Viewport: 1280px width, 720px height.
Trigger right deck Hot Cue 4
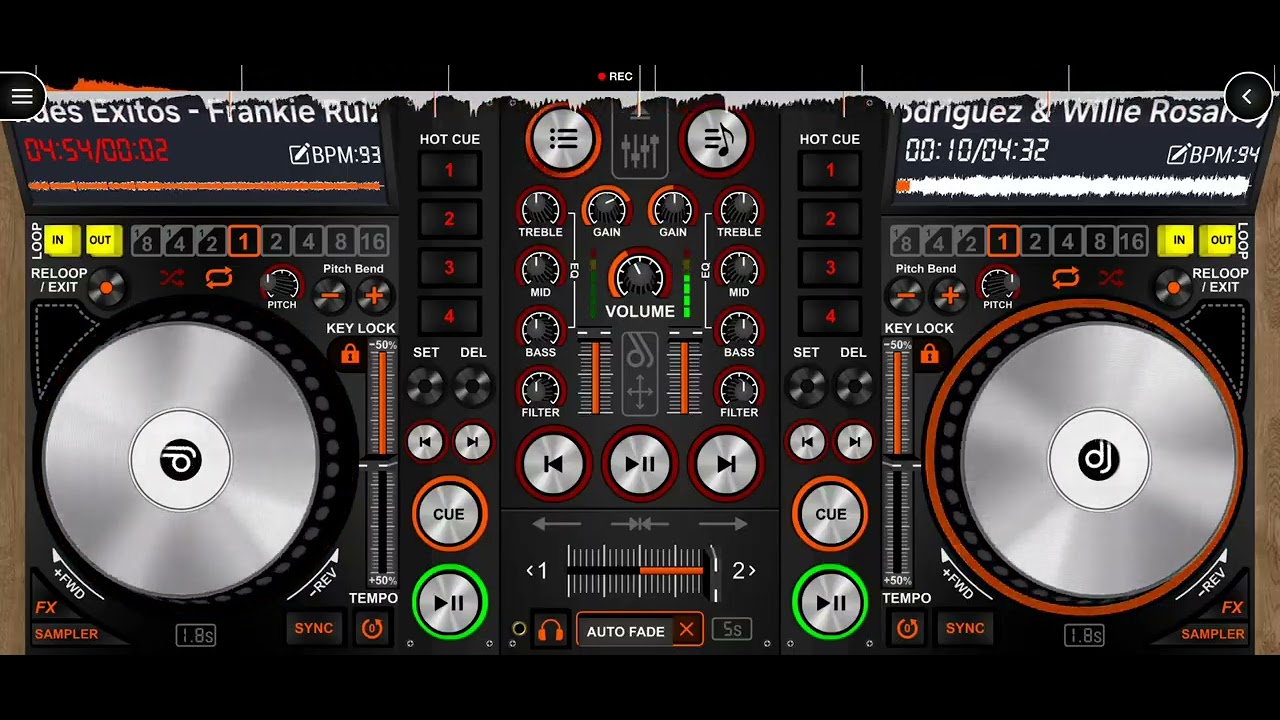click(x=830, y=317)
